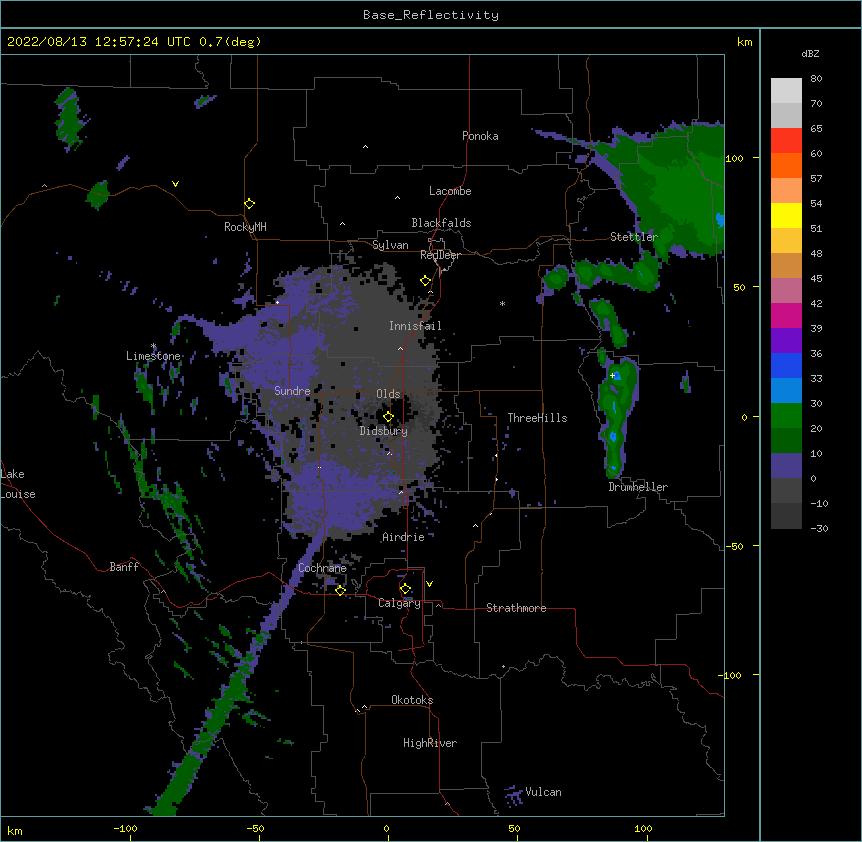Click the Sylvan town label
This screenshot has height=842, width=862.
point(390,245)
